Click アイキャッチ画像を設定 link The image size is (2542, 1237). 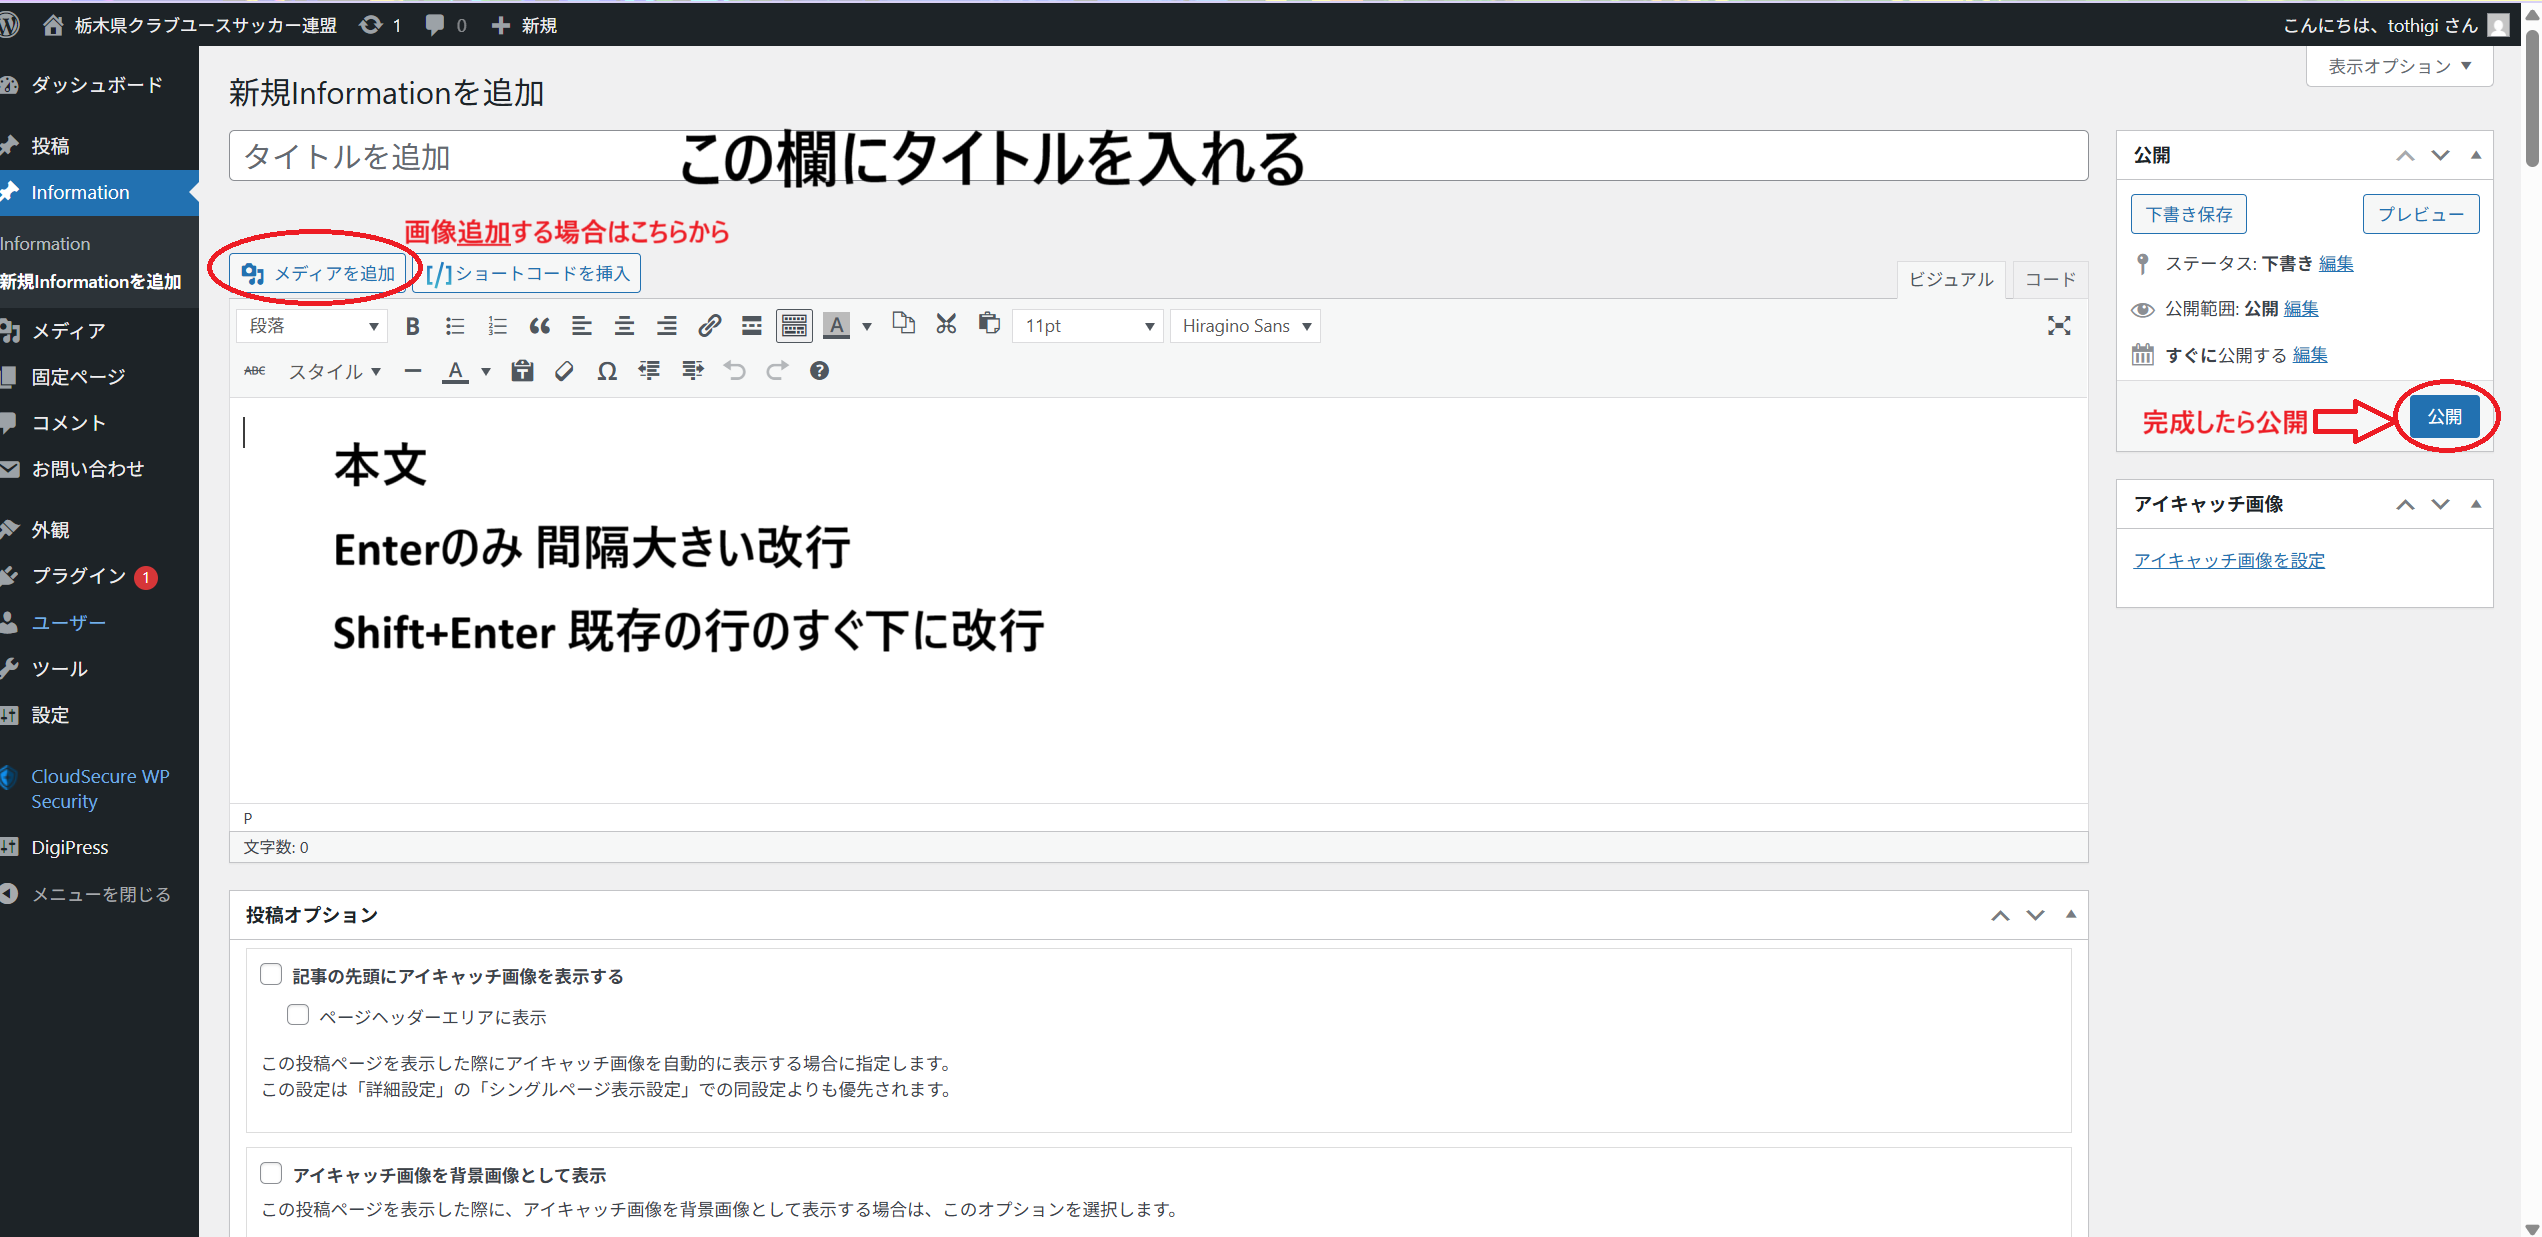click(2229, 560)
